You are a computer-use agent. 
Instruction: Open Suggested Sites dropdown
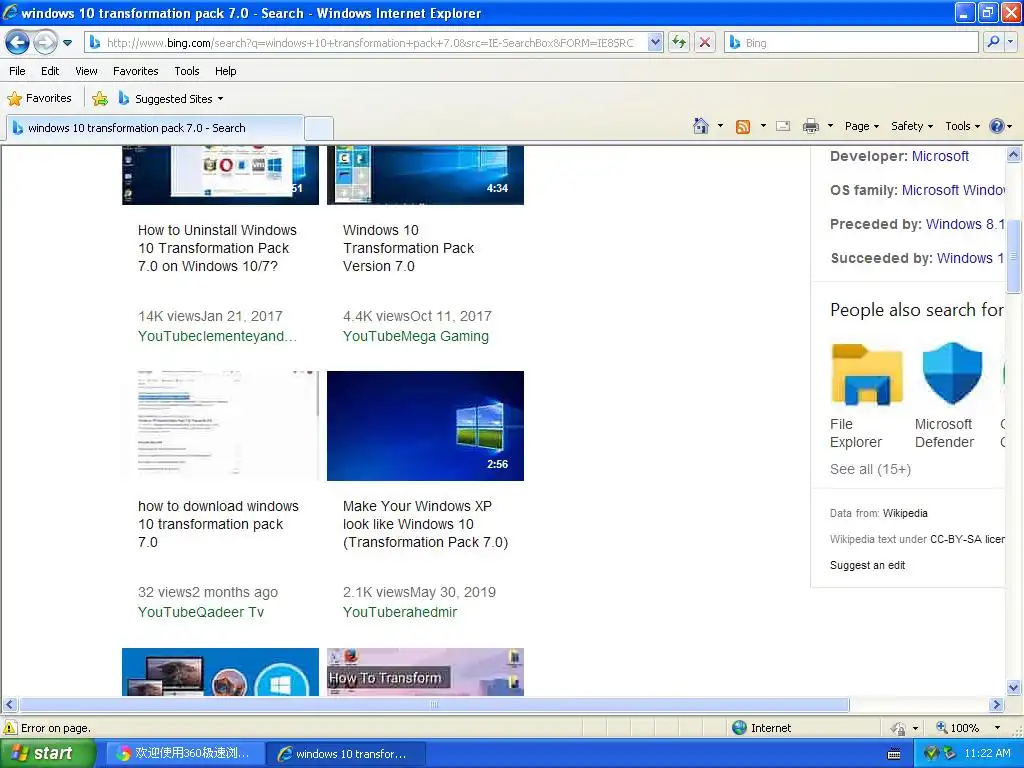click(x=171, y=99)
